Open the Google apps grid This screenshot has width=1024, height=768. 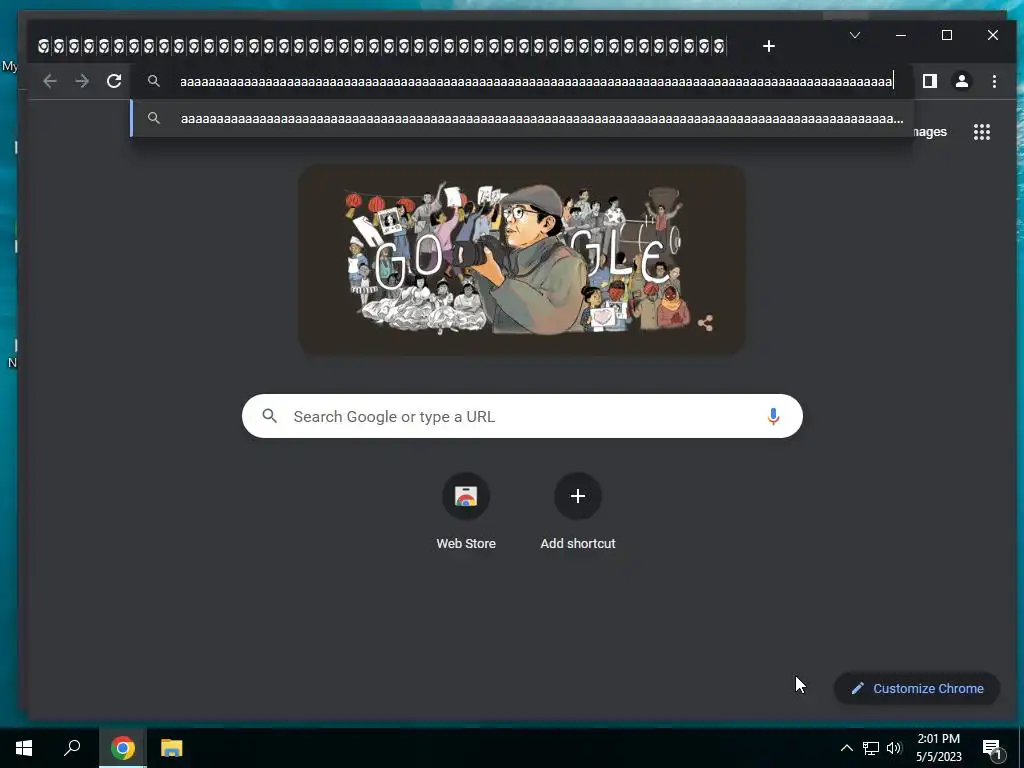click(x=982, y=132)
